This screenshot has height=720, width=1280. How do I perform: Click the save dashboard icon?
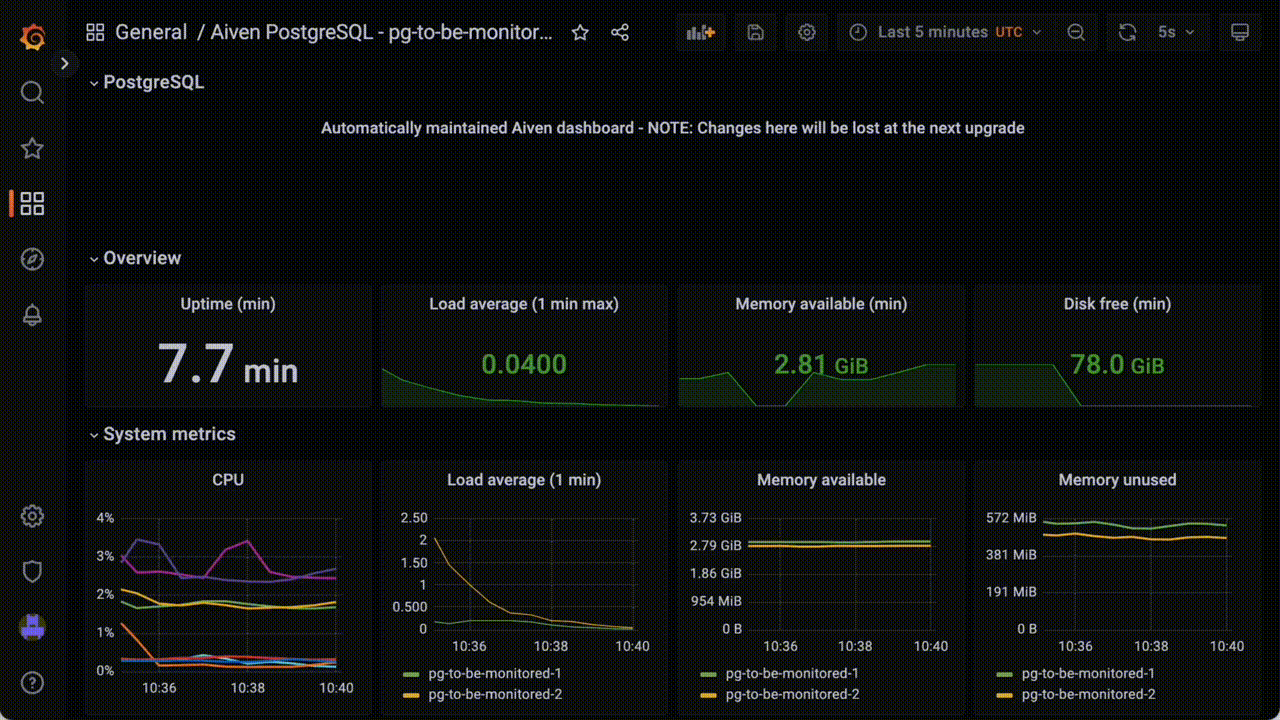[755, 32]
